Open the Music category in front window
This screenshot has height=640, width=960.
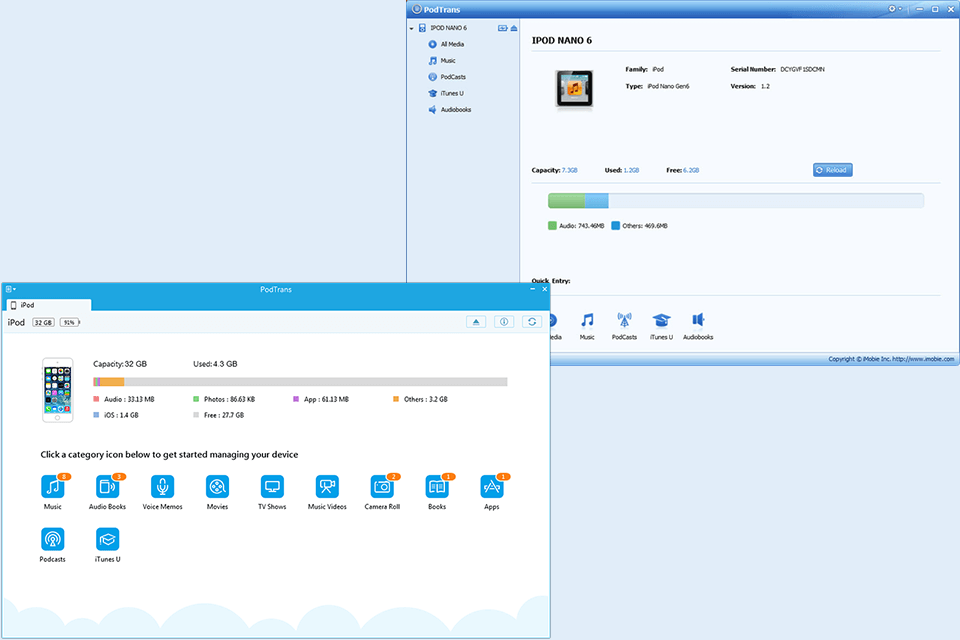[53, 487]
